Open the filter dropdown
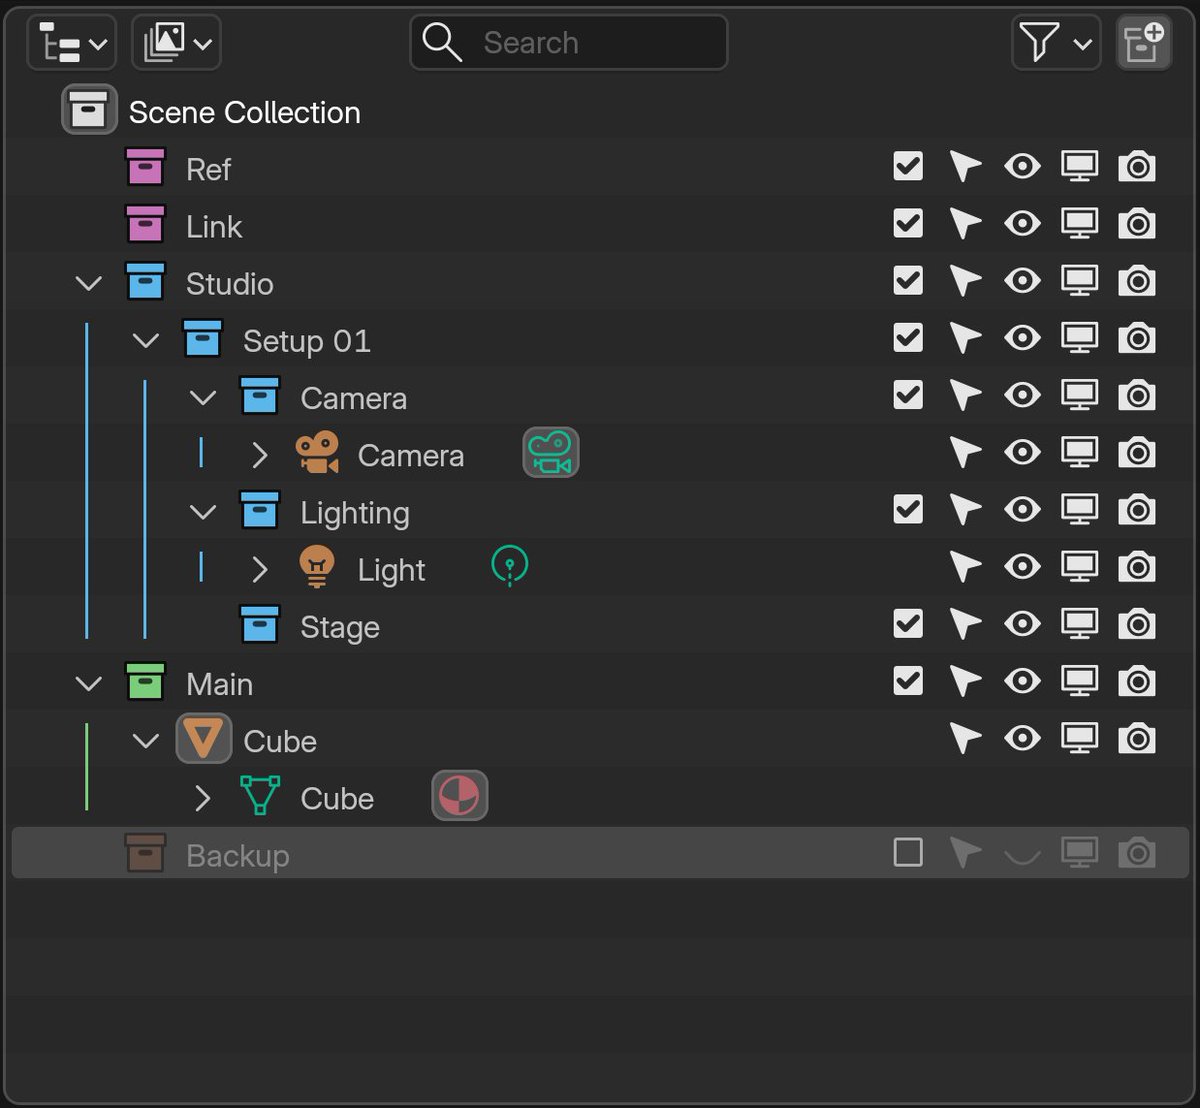This screenshot has height=1108, width=1200. point(1056,43)
